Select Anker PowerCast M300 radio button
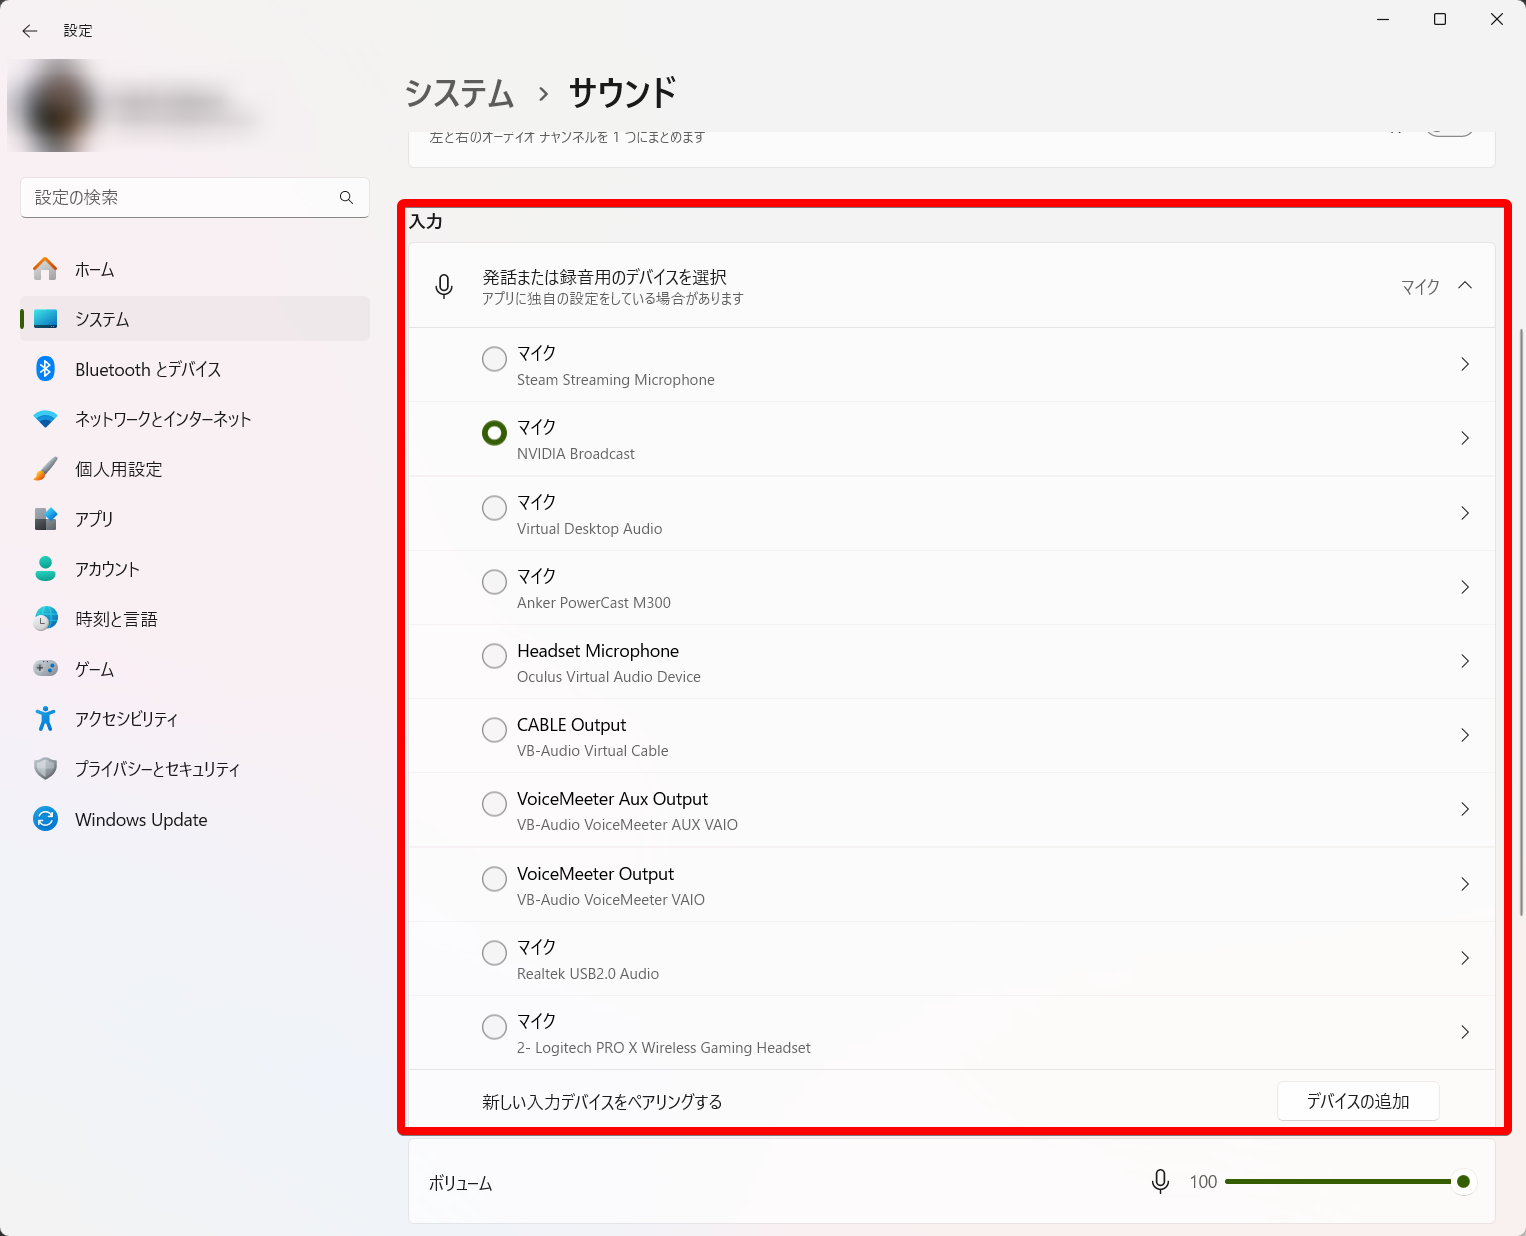Screen dimensions: 1526x1236 pos(494,582)
